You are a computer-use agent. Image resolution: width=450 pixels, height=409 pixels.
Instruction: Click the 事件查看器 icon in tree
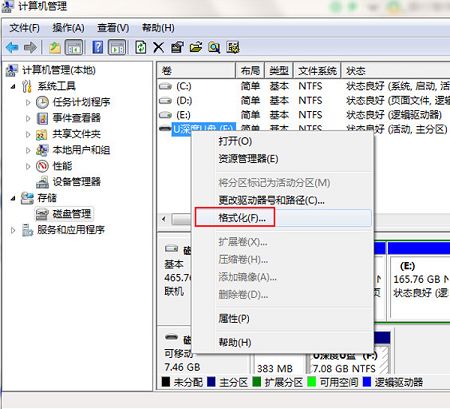click(x=42, y=118)
